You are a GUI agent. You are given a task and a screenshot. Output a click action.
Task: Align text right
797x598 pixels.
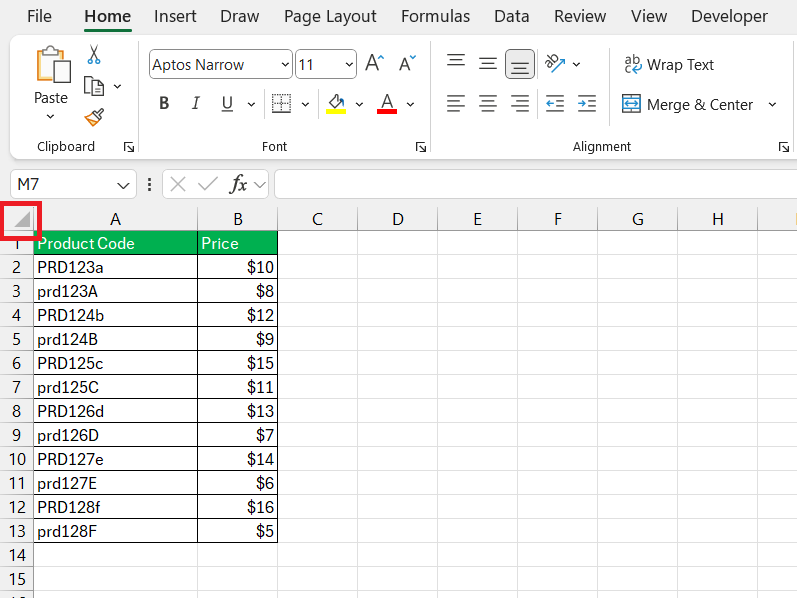pyautogui.click(x=519, y=104)
